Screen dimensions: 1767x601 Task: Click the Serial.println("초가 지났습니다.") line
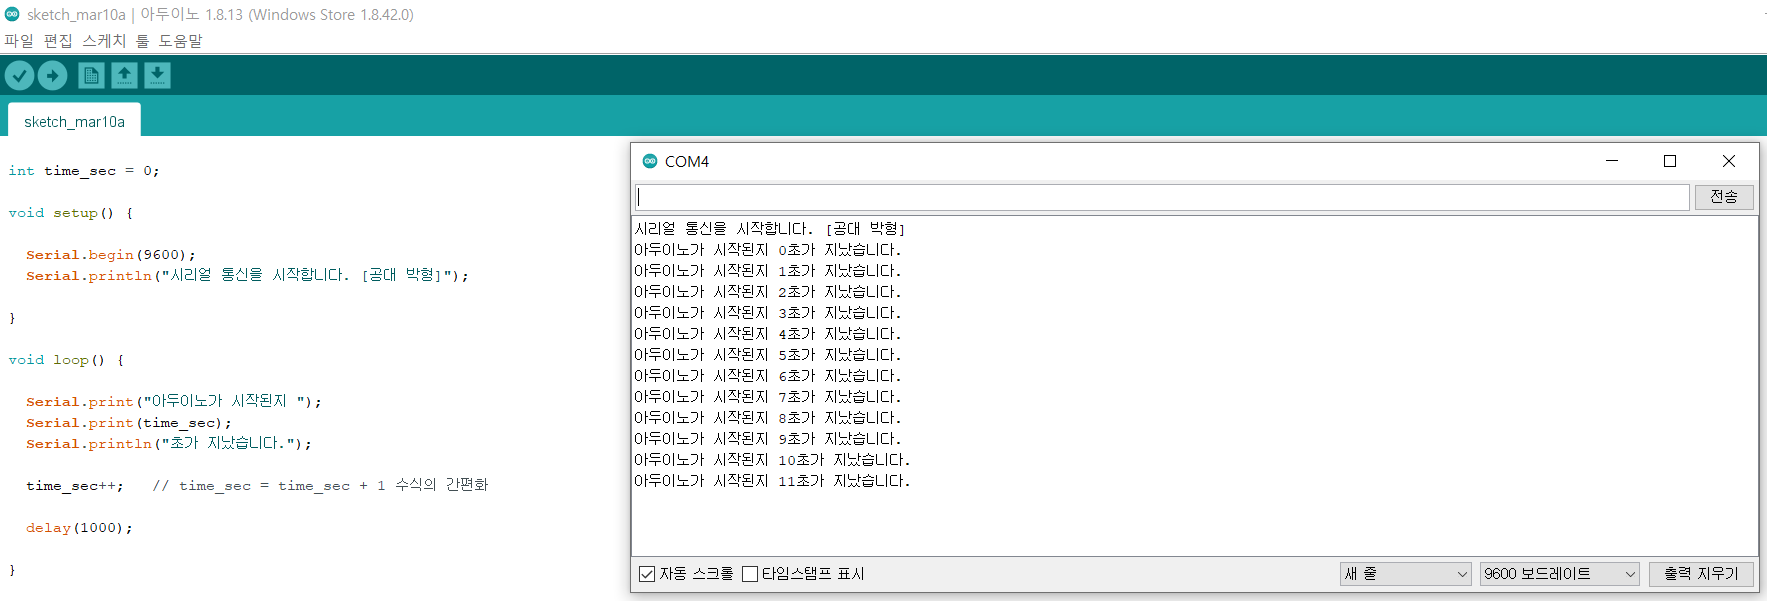pyautogui.click(x=169, y=443)
